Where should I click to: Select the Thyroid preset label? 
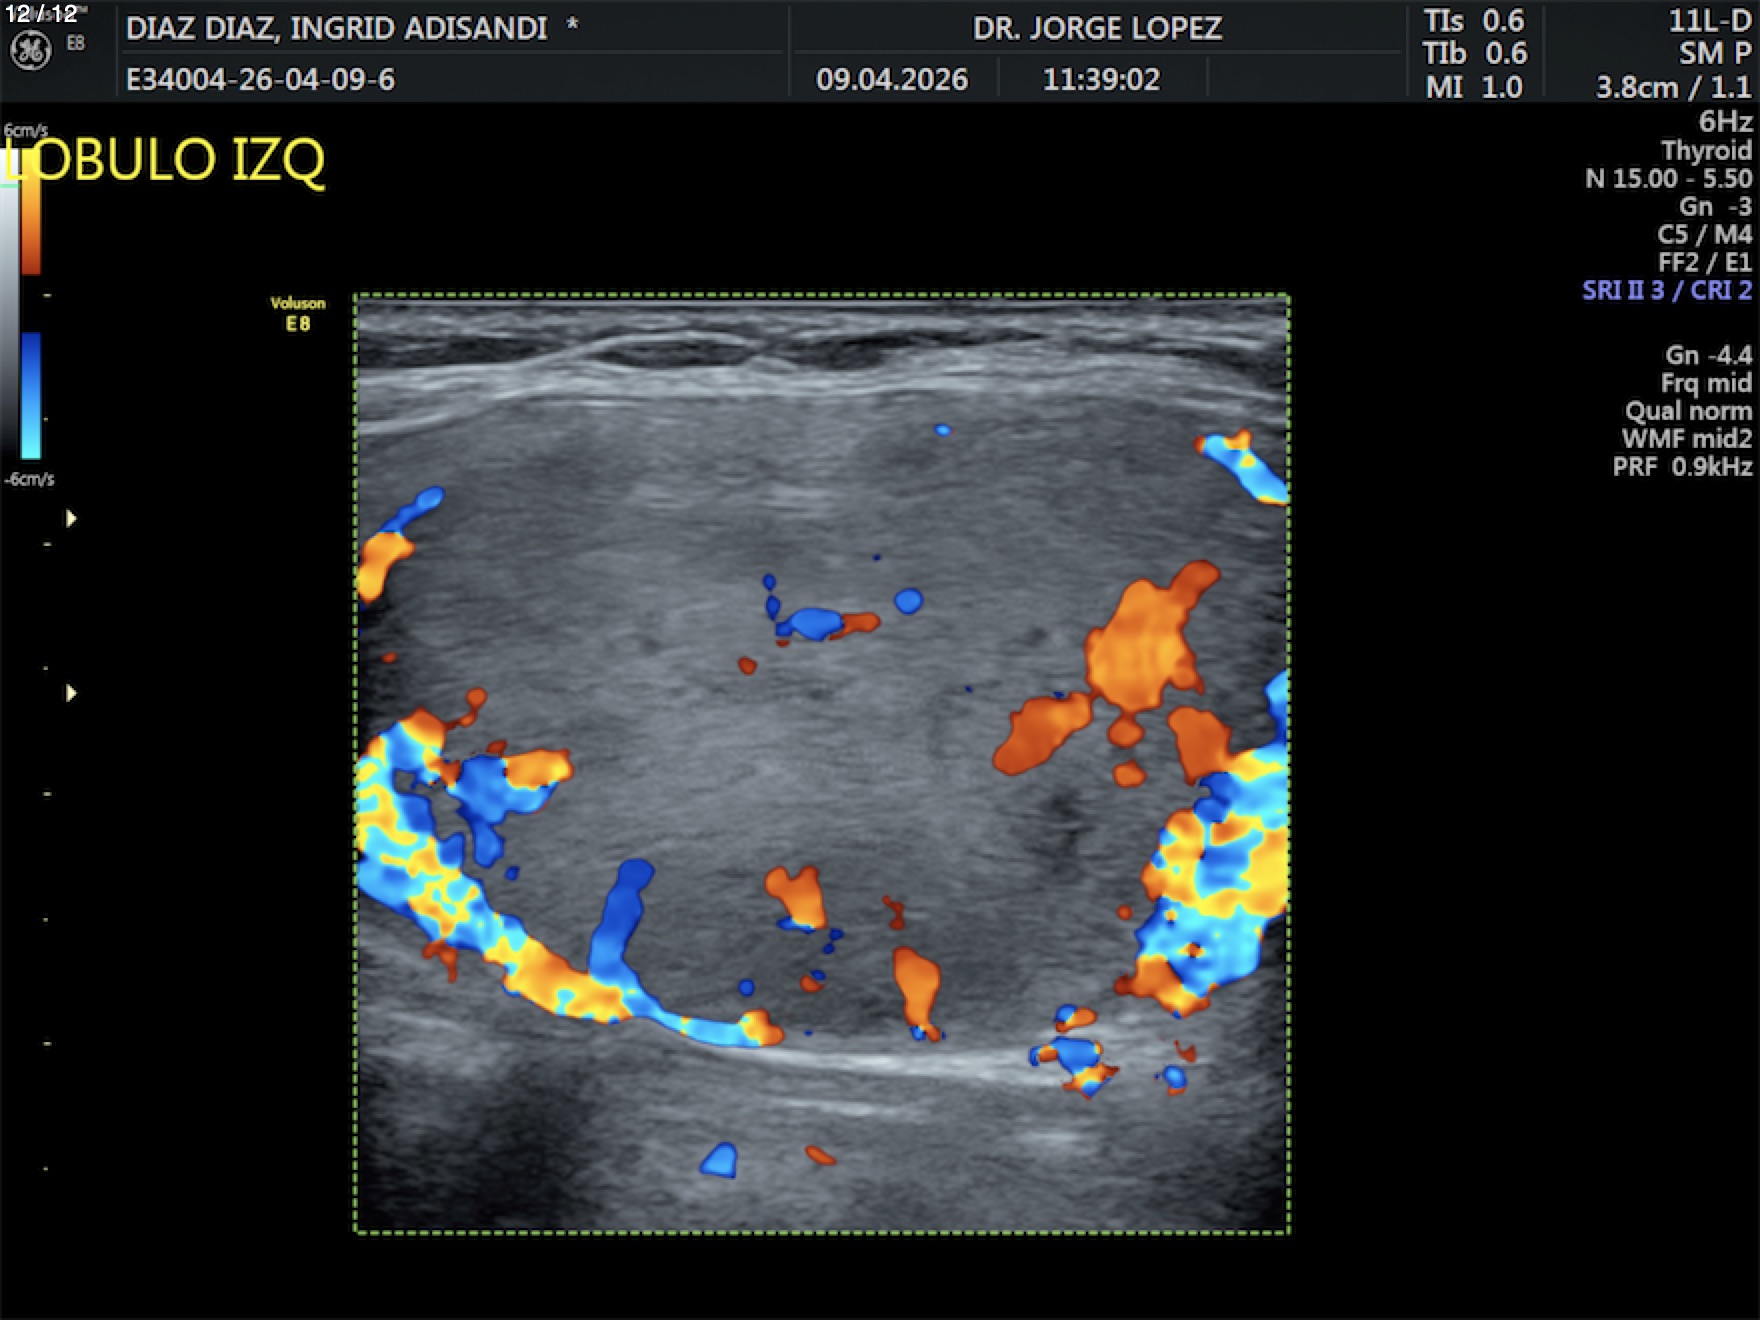click(1706, 150)
